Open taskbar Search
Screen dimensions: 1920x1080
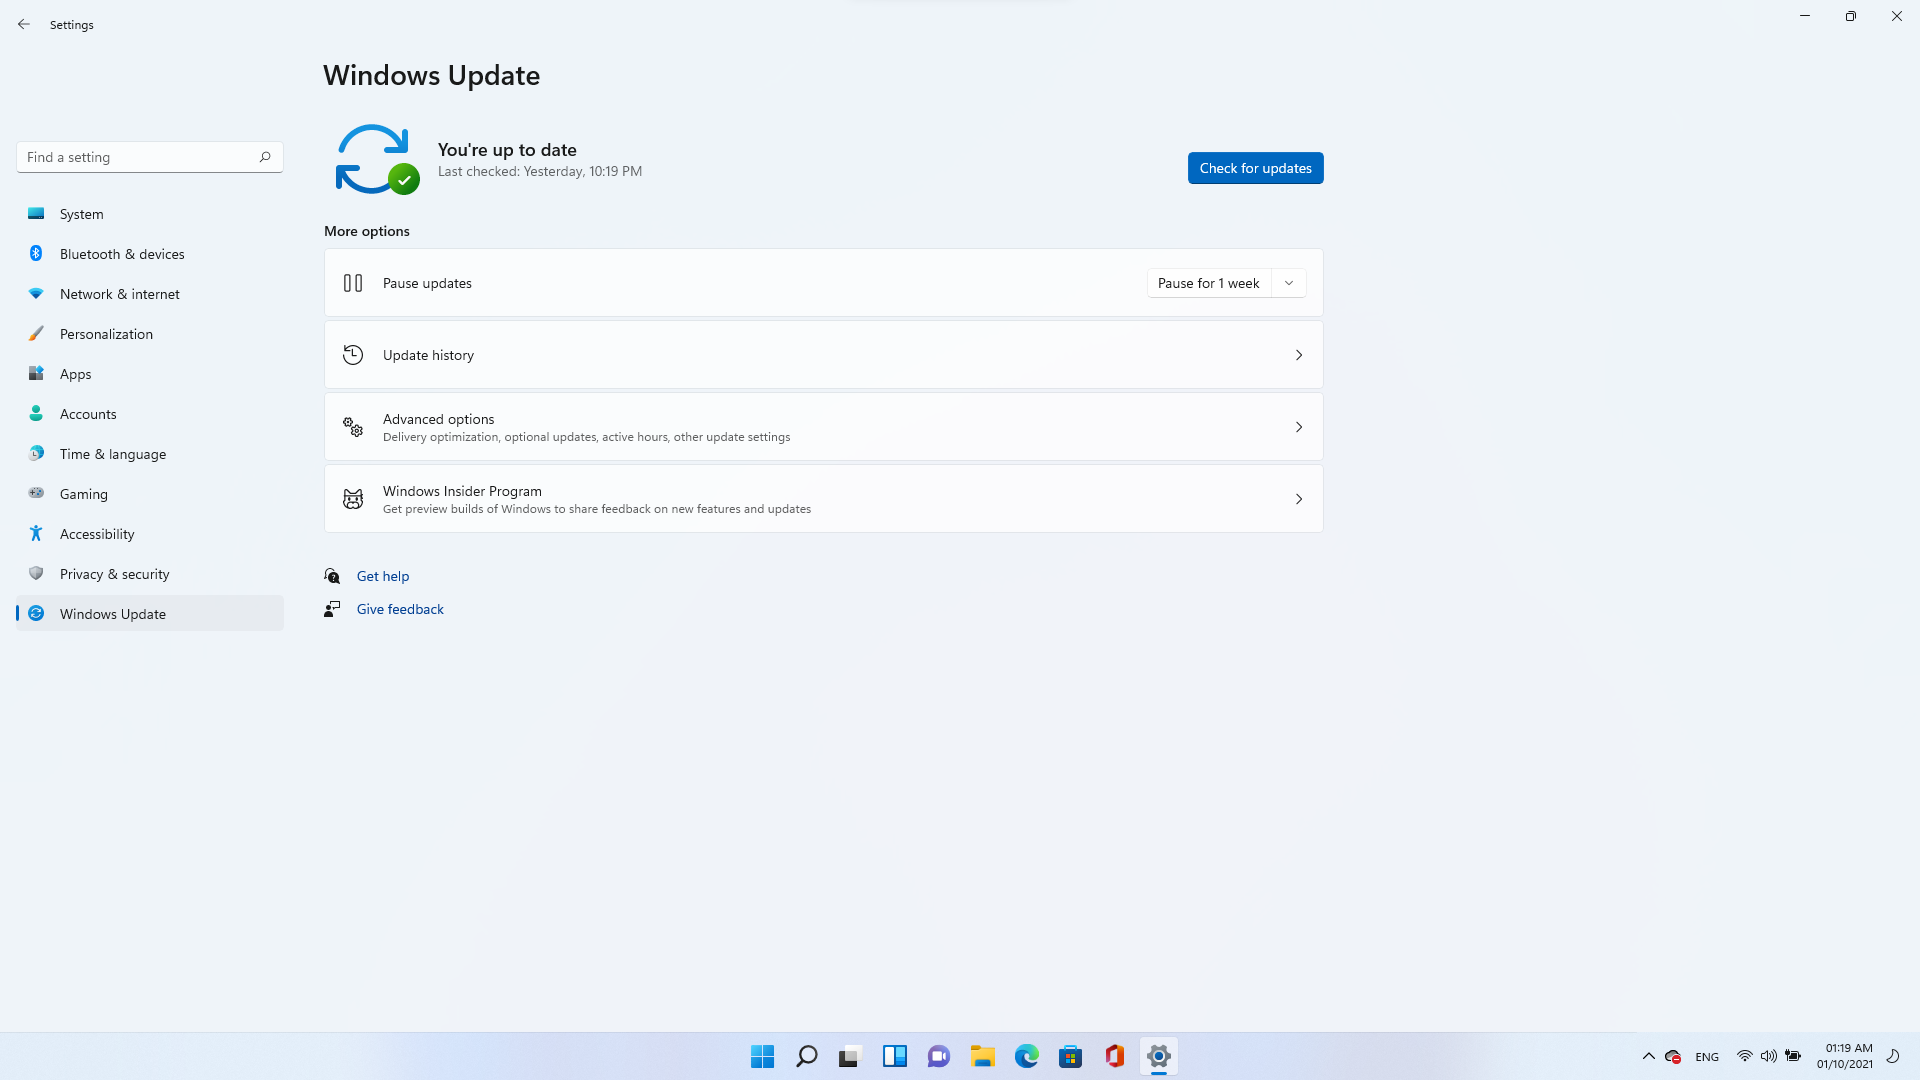[x=807, y=1056]
